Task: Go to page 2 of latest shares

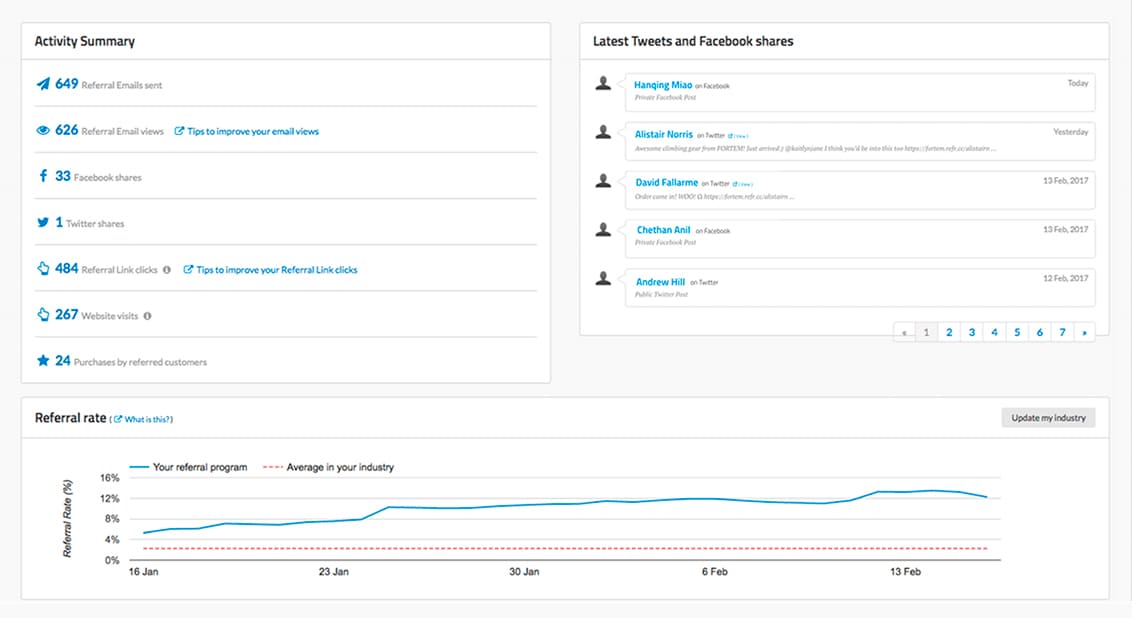Action: [x=948, y=332]
